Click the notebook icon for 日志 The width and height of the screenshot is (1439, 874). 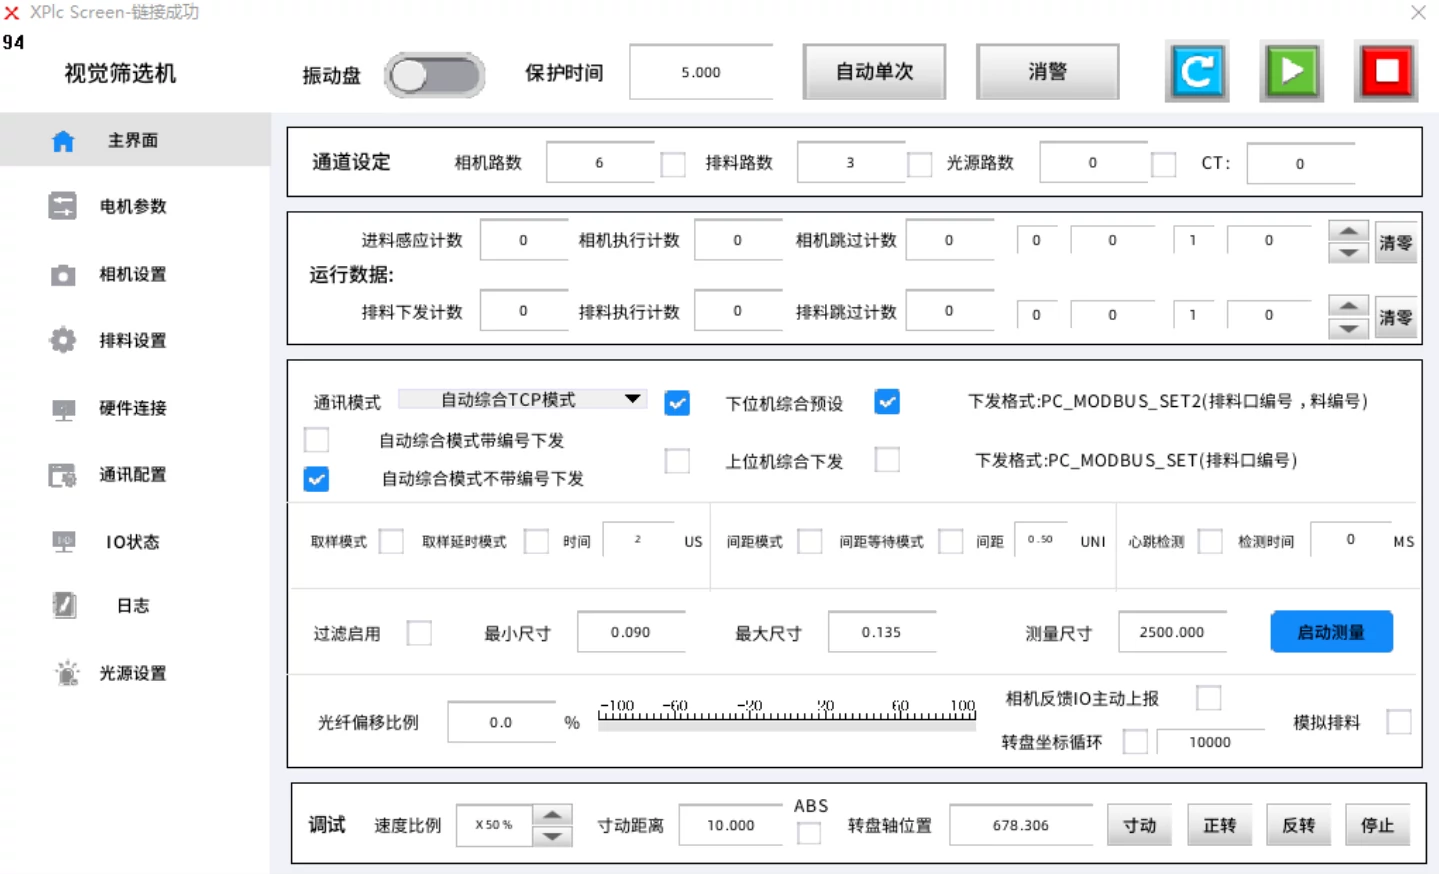[63, 605]
